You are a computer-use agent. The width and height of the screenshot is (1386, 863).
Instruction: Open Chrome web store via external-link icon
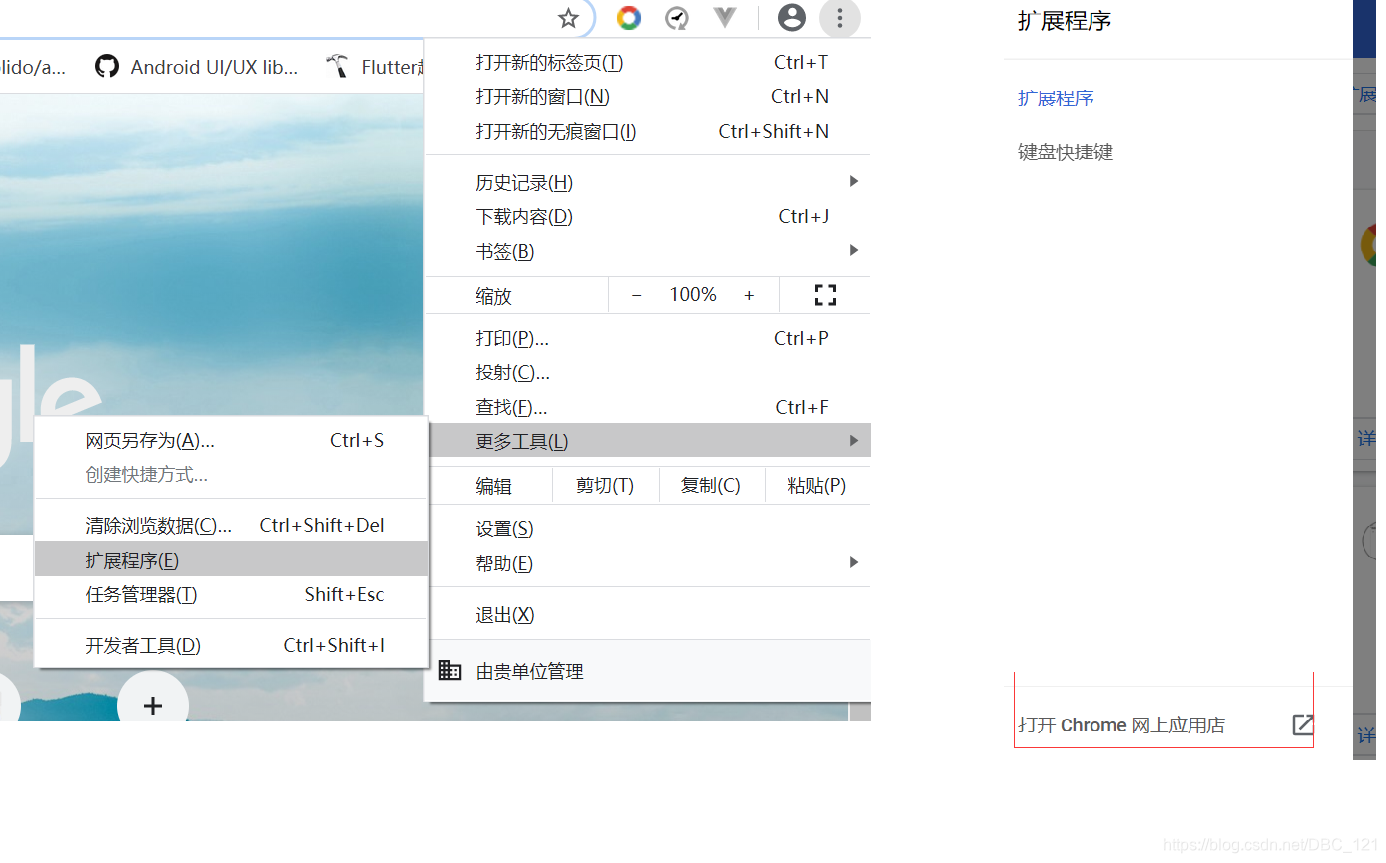1303,725
